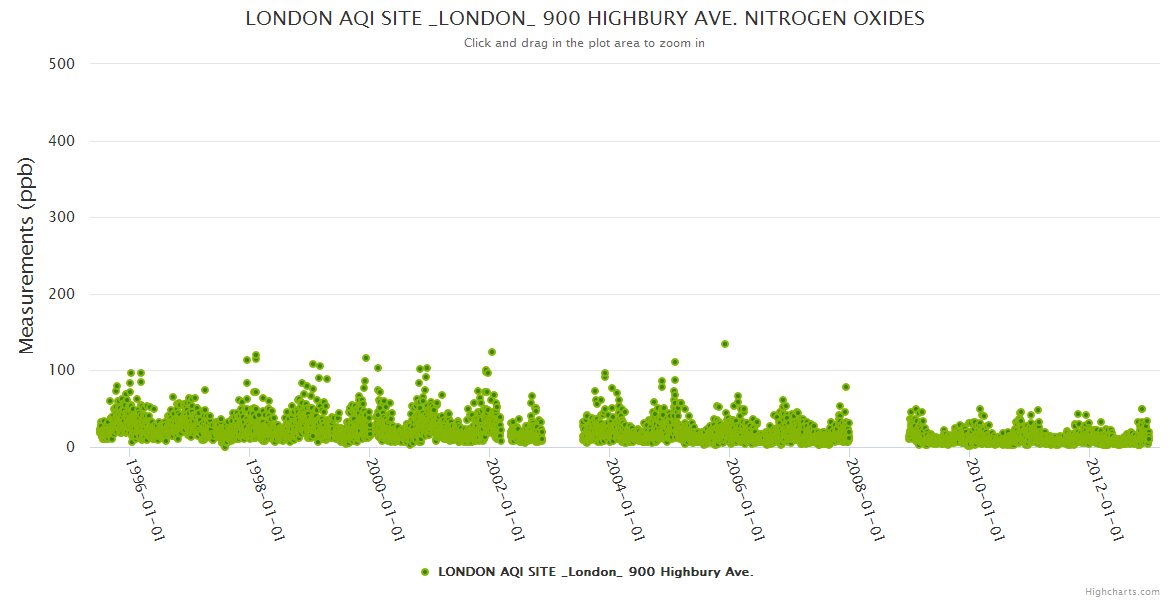Open the Highcharts.com credit link
1170x600 pixels.
tap(1122, 591)
